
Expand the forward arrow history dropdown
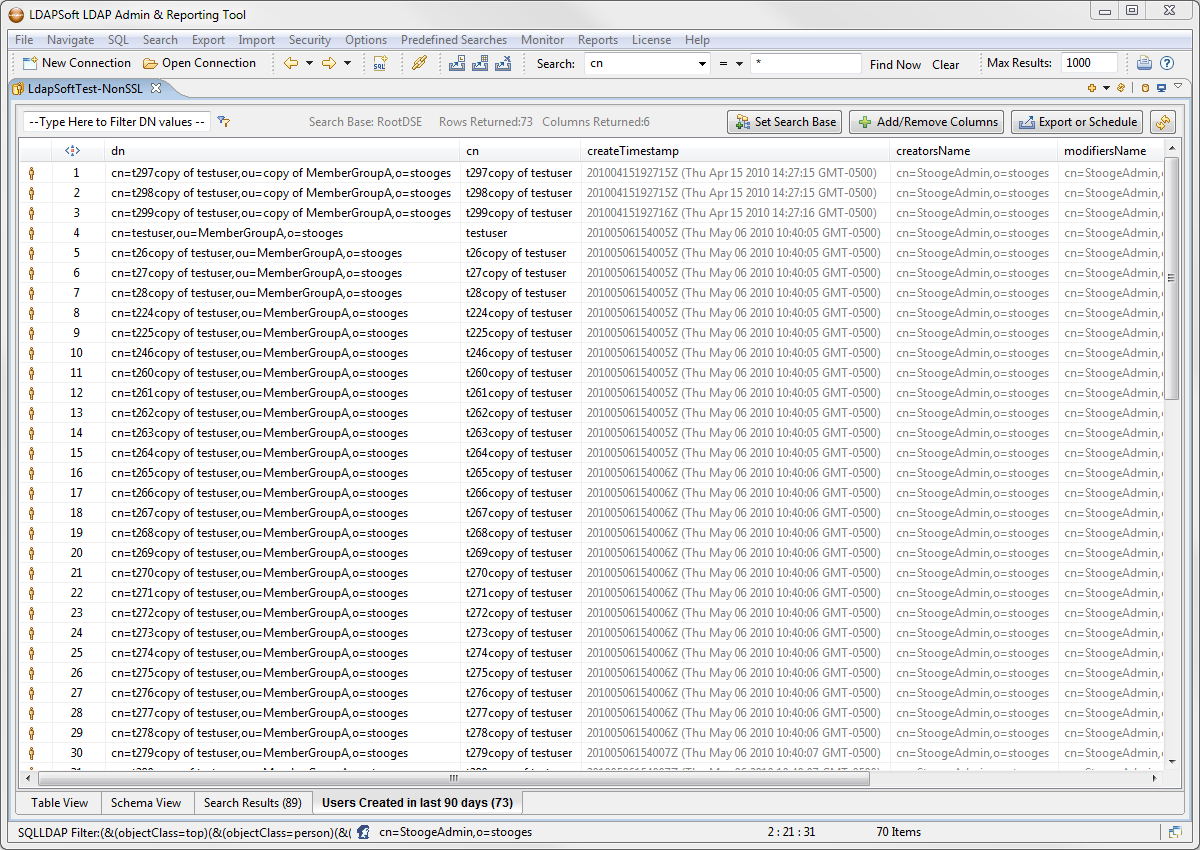coord(347,63)
